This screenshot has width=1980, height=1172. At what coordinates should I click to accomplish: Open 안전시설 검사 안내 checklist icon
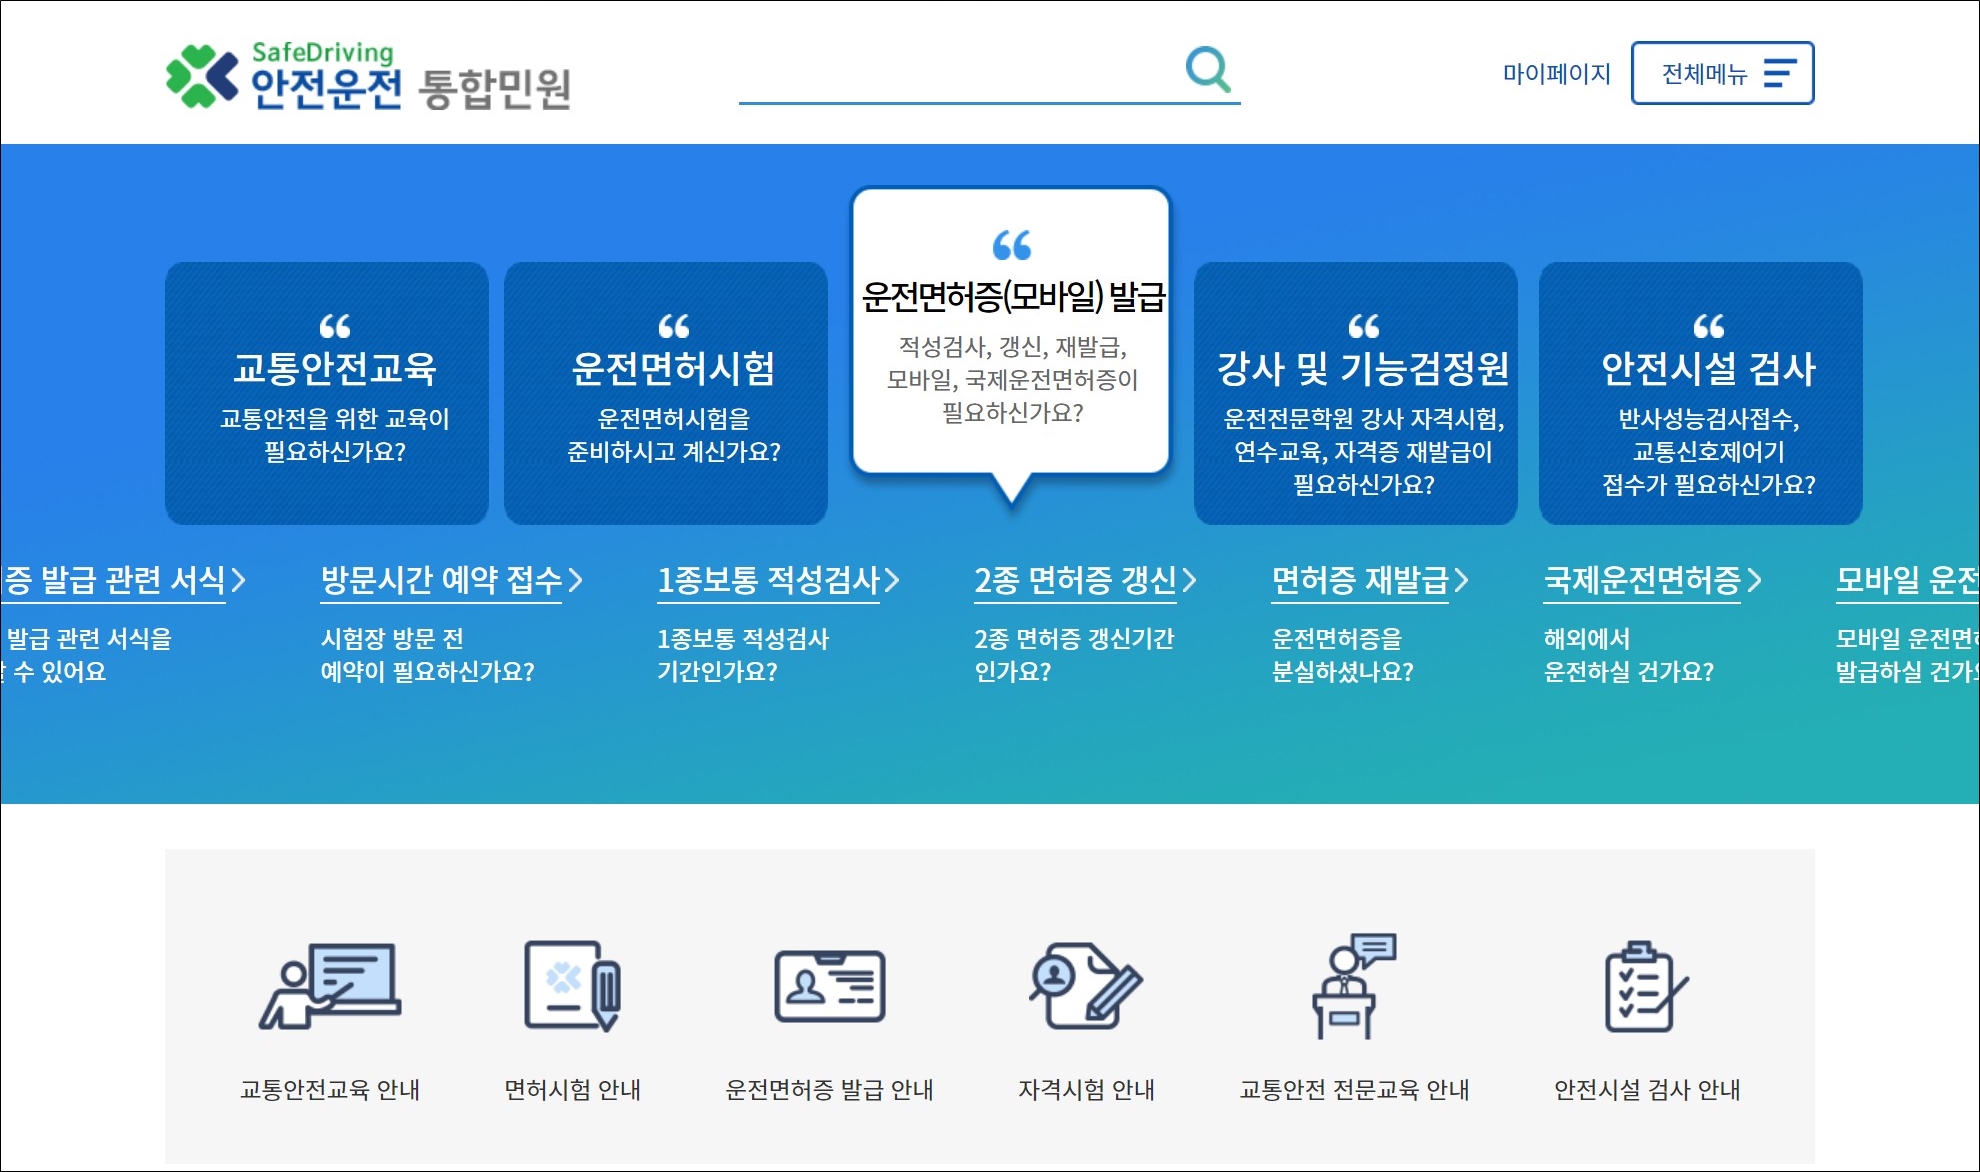pyautogui.click(x=1646, y=986)
